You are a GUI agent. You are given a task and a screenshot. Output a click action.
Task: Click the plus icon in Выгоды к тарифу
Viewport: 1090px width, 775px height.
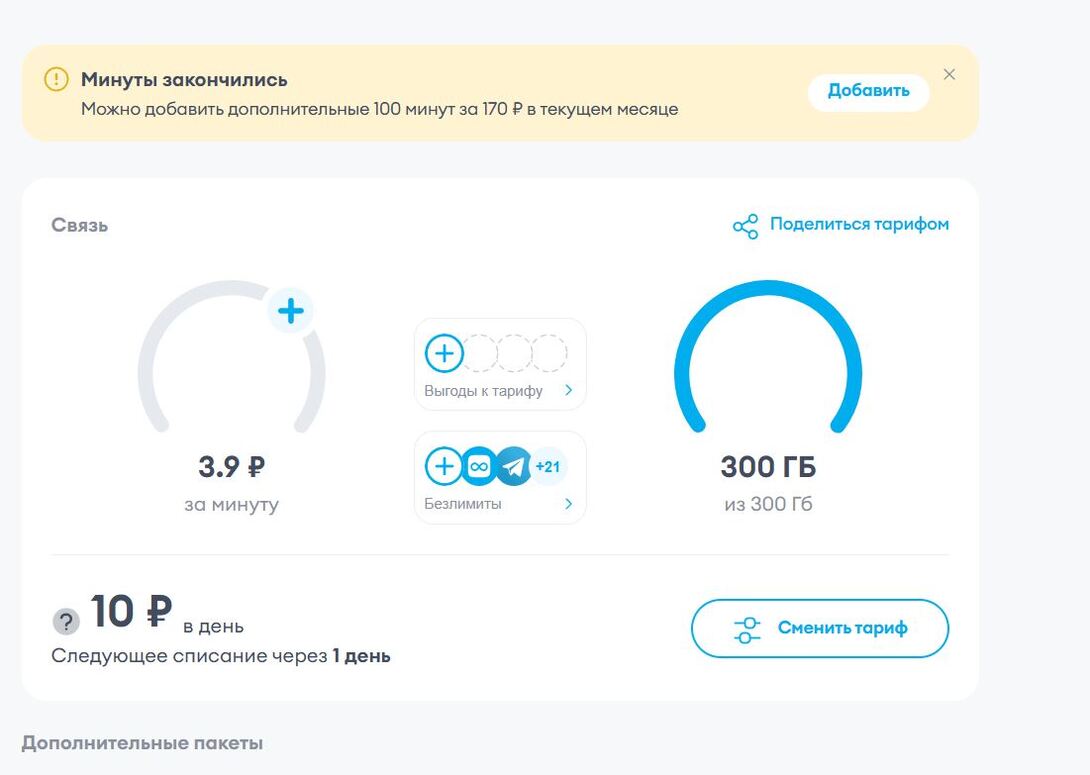click(x=444, y=353)
